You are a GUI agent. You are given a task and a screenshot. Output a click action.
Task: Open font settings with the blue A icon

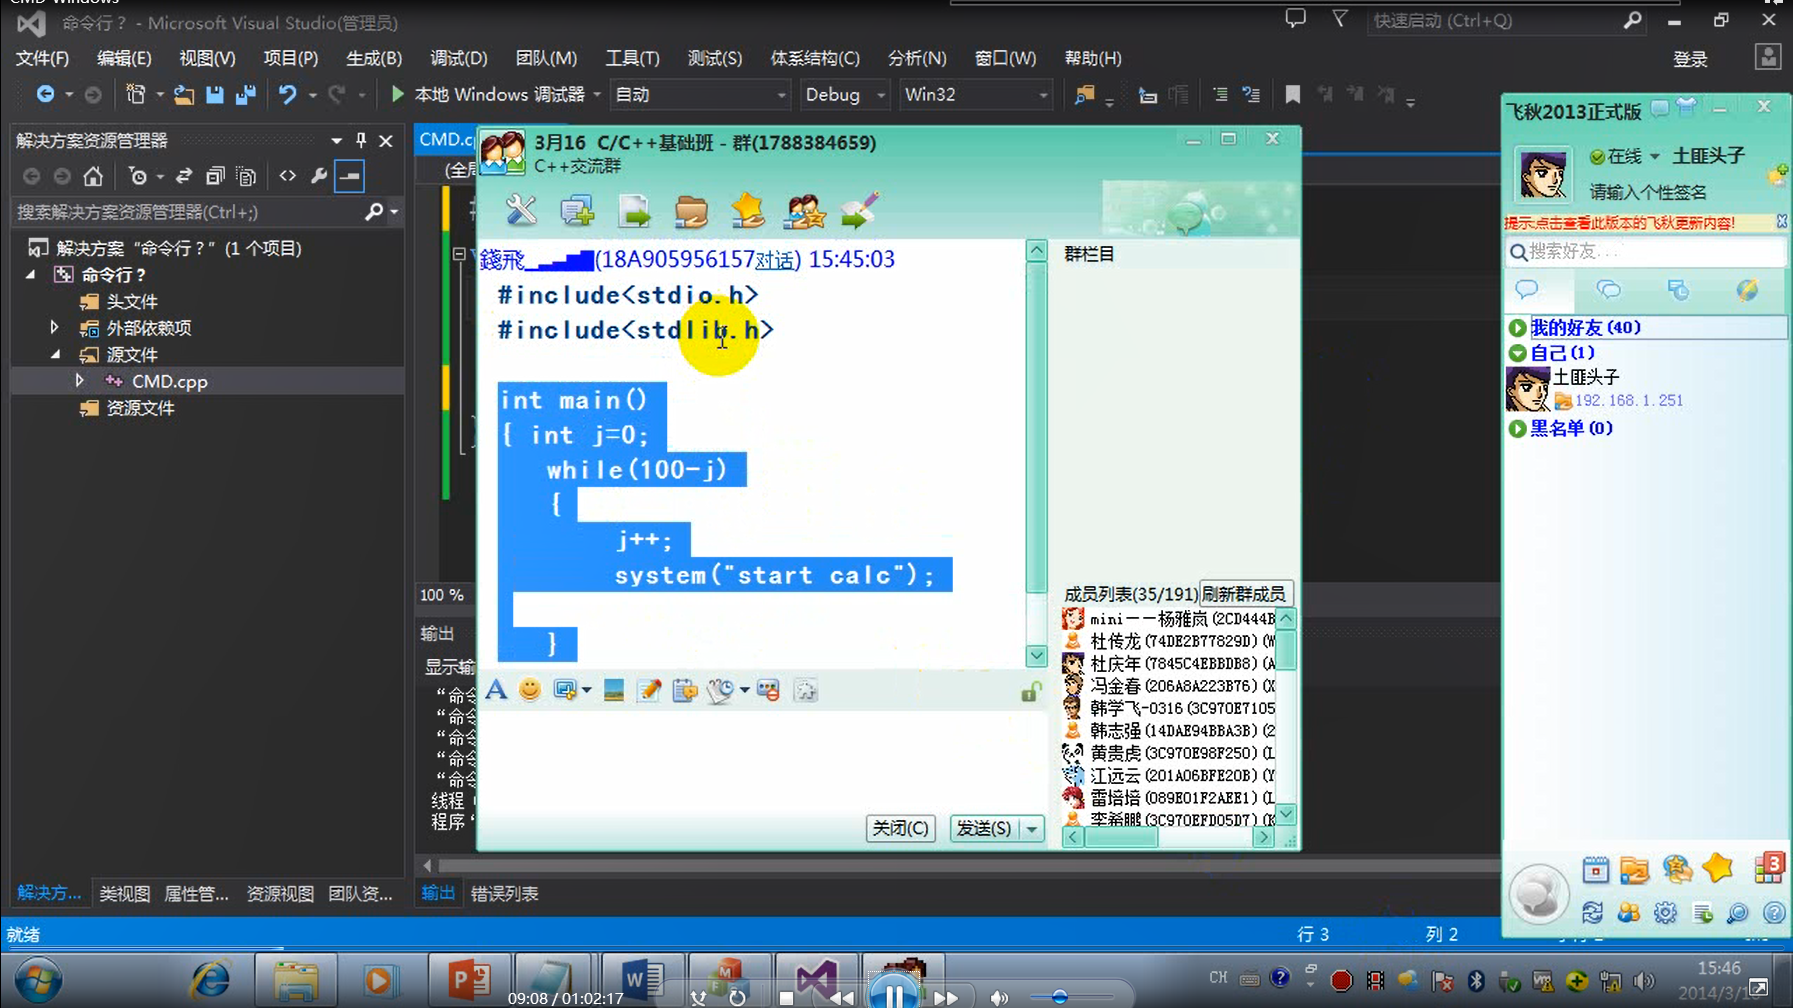click(x=497, y=689)
